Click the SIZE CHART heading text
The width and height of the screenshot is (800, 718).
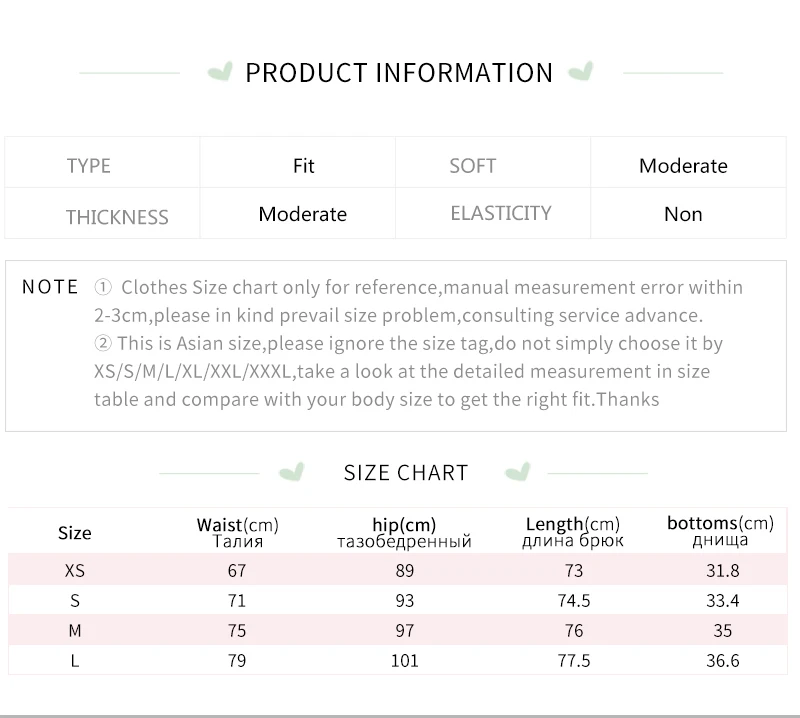click(406, 473)
